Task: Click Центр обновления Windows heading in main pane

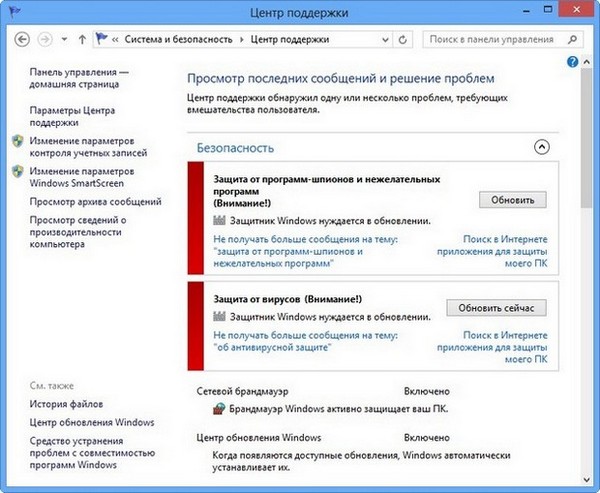Action: 259,437
